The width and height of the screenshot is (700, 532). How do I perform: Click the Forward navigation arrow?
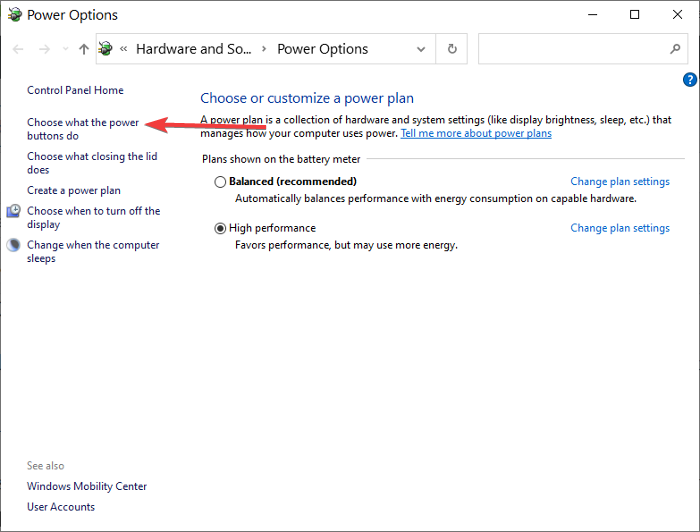tap(44, 49)
